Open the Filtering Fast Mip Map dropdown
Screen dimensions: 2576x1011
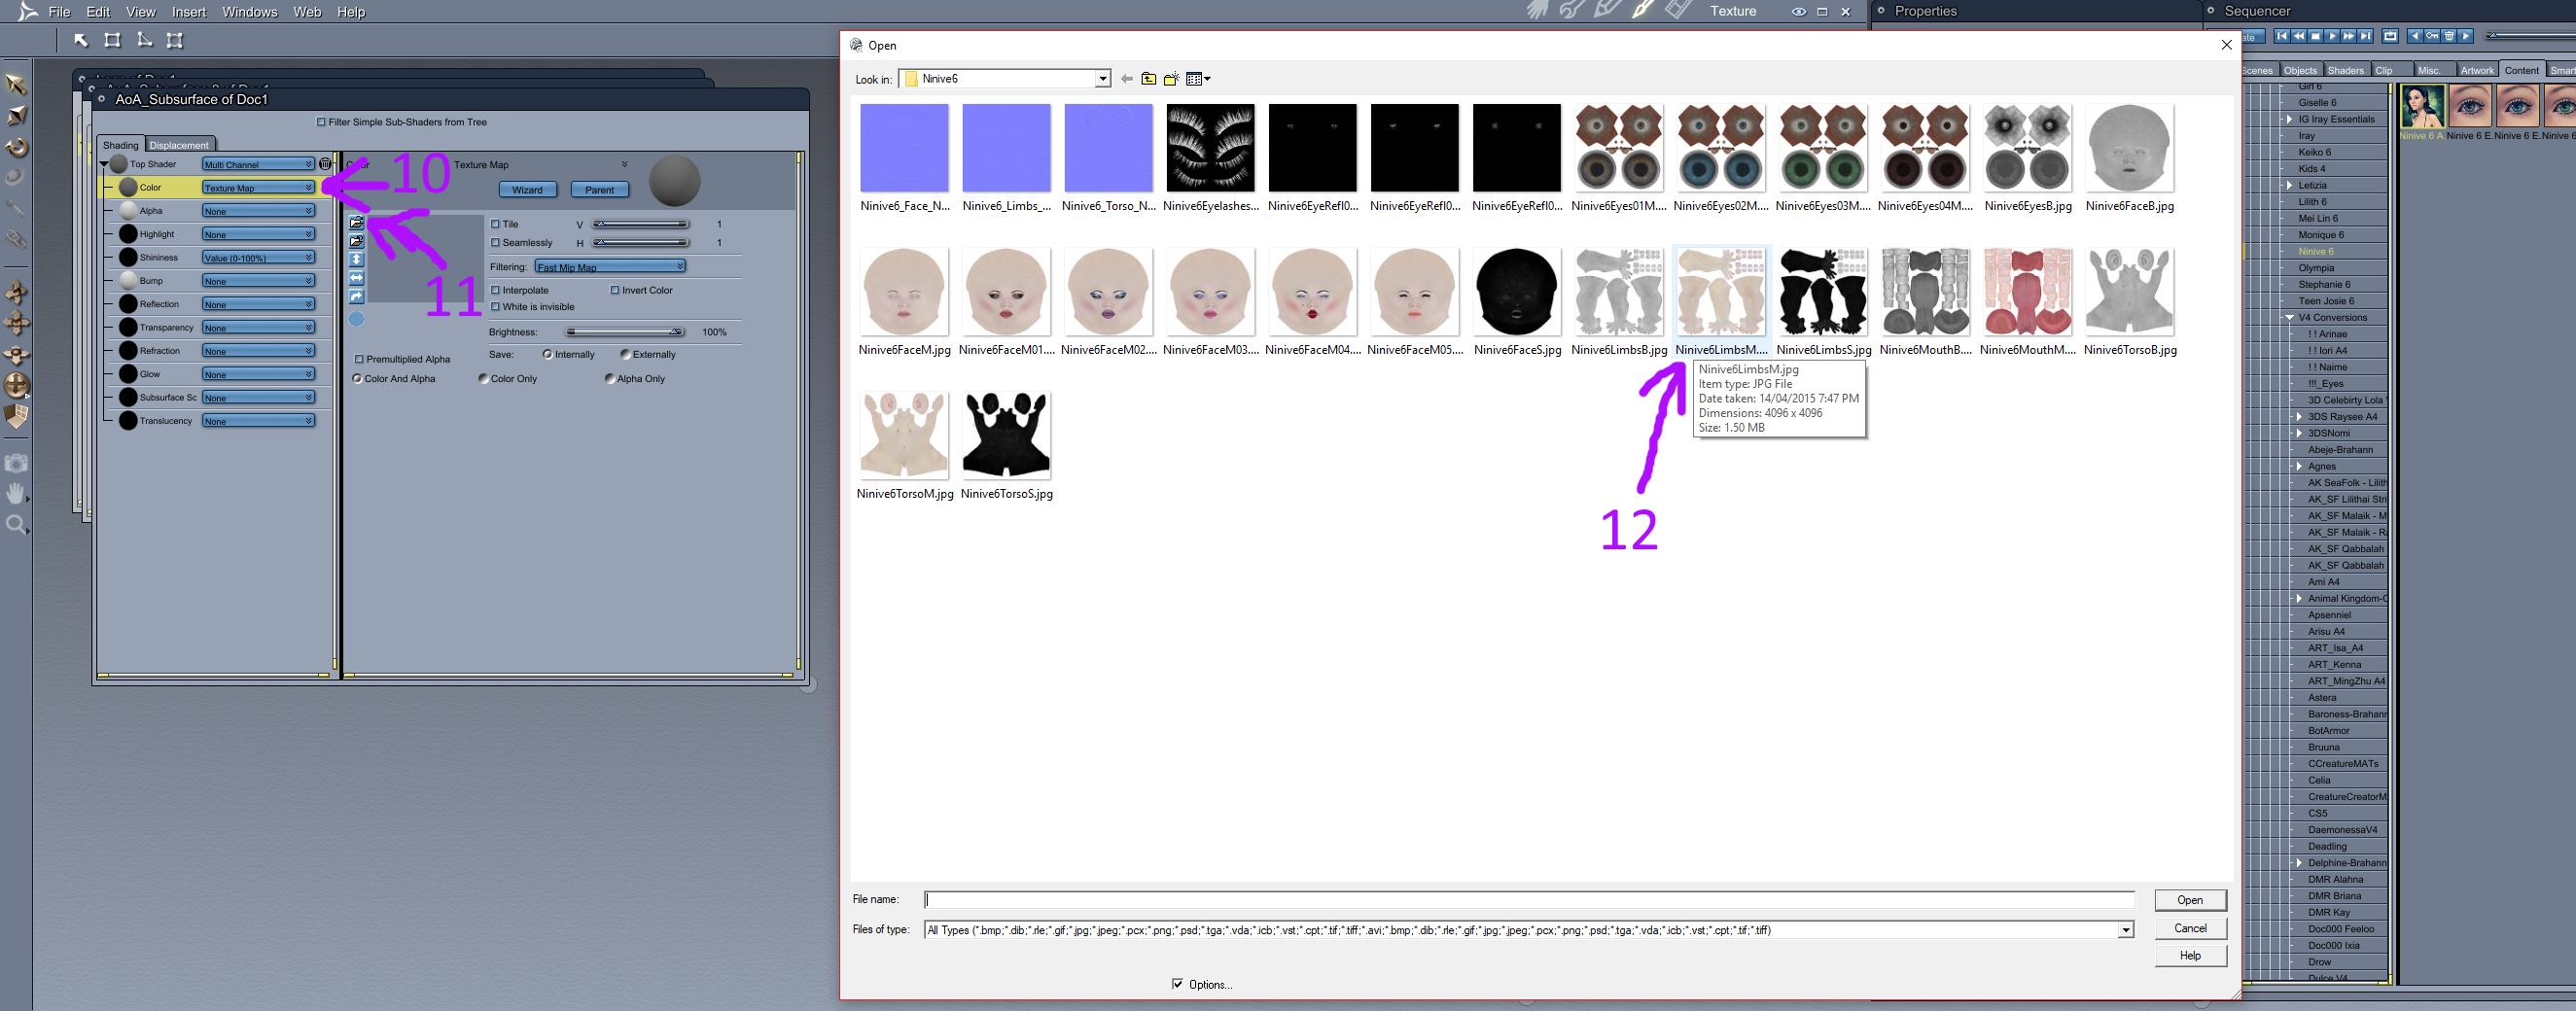pyautogui.click(x=610, y=267)
